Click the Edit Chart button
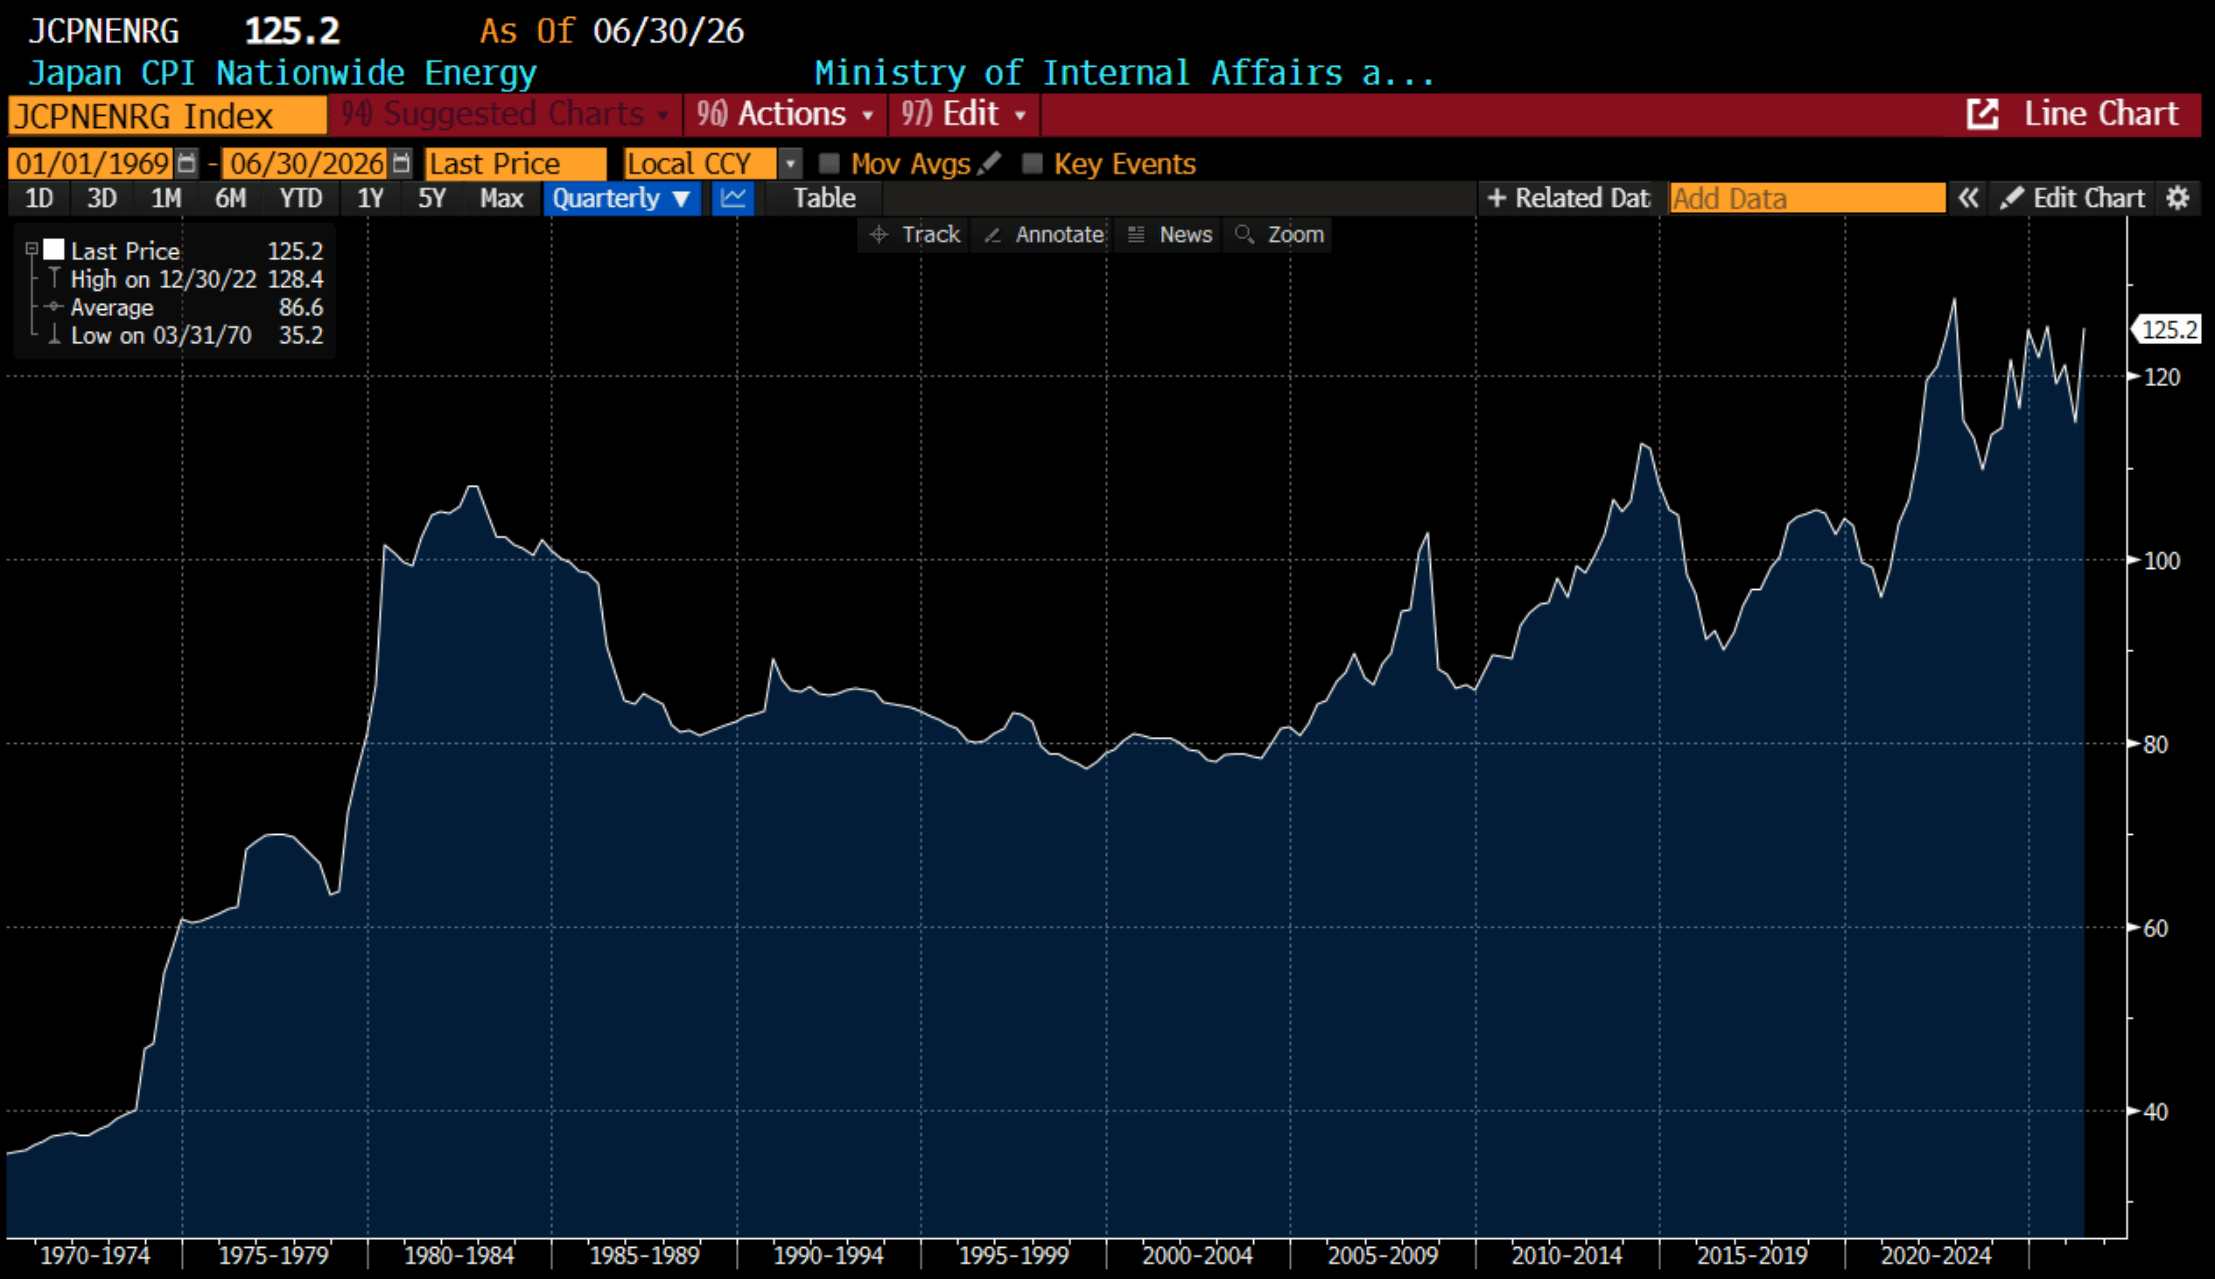The width and height of the screenshot is (2215, 1279). [2072, 198]
